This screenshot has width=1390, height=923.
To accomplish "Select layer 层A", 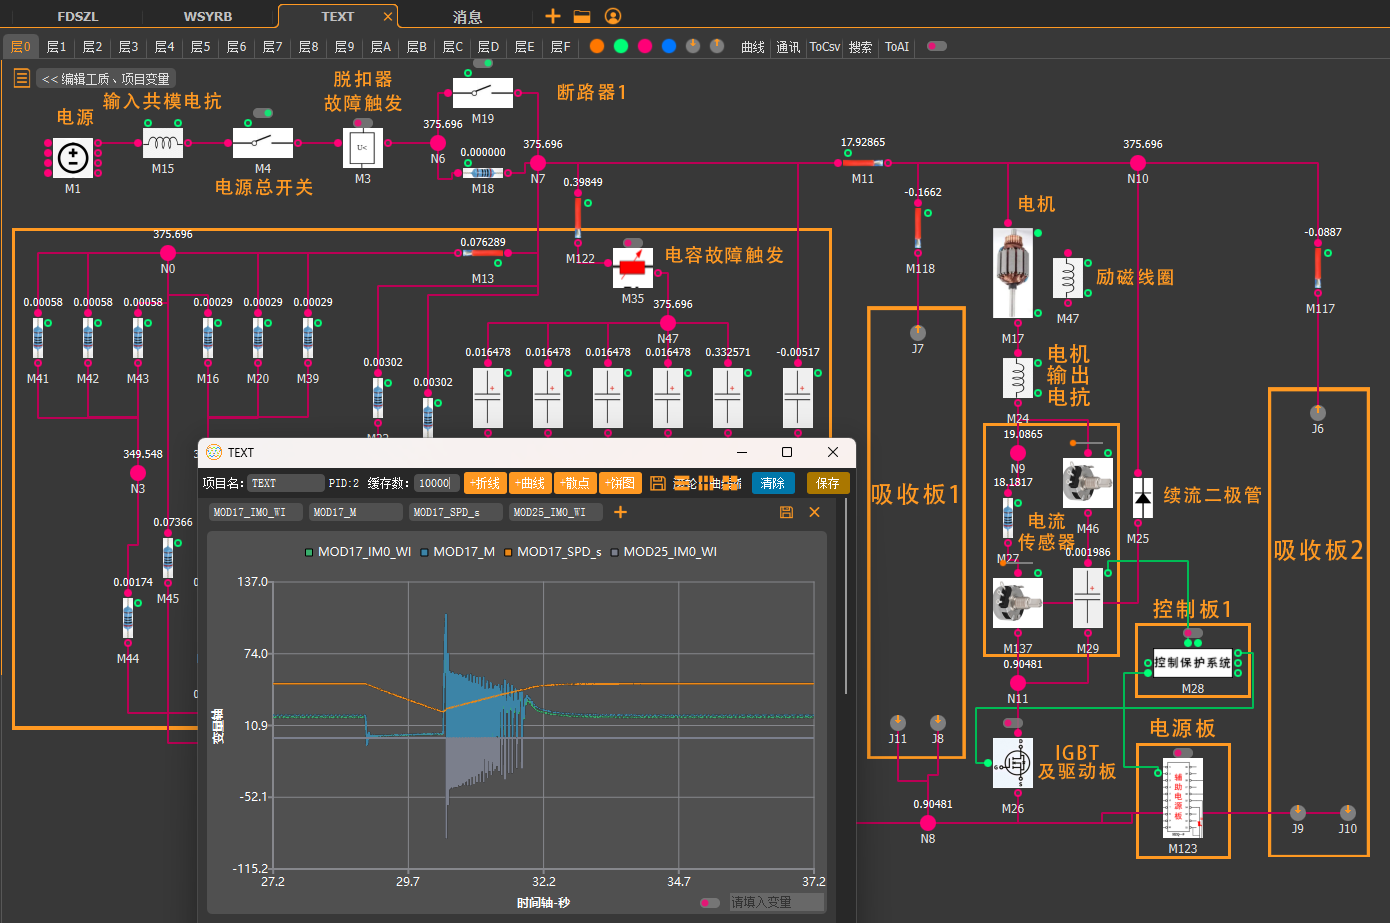I will [380, 46].
